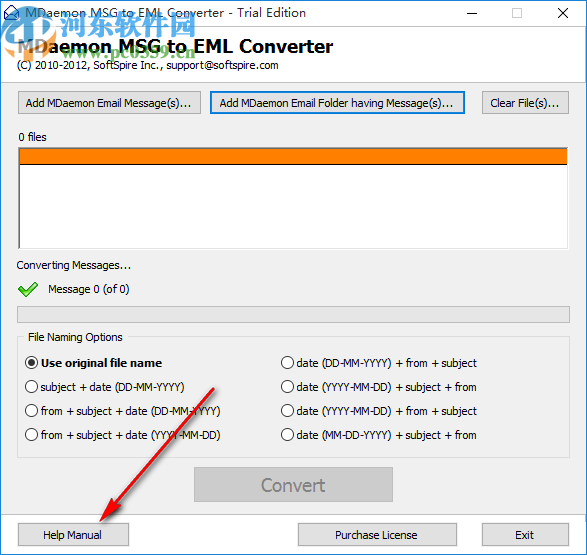Select date (DD-MM-YYYY) + from + subject

pyautogui.click(x=378, y=363)
